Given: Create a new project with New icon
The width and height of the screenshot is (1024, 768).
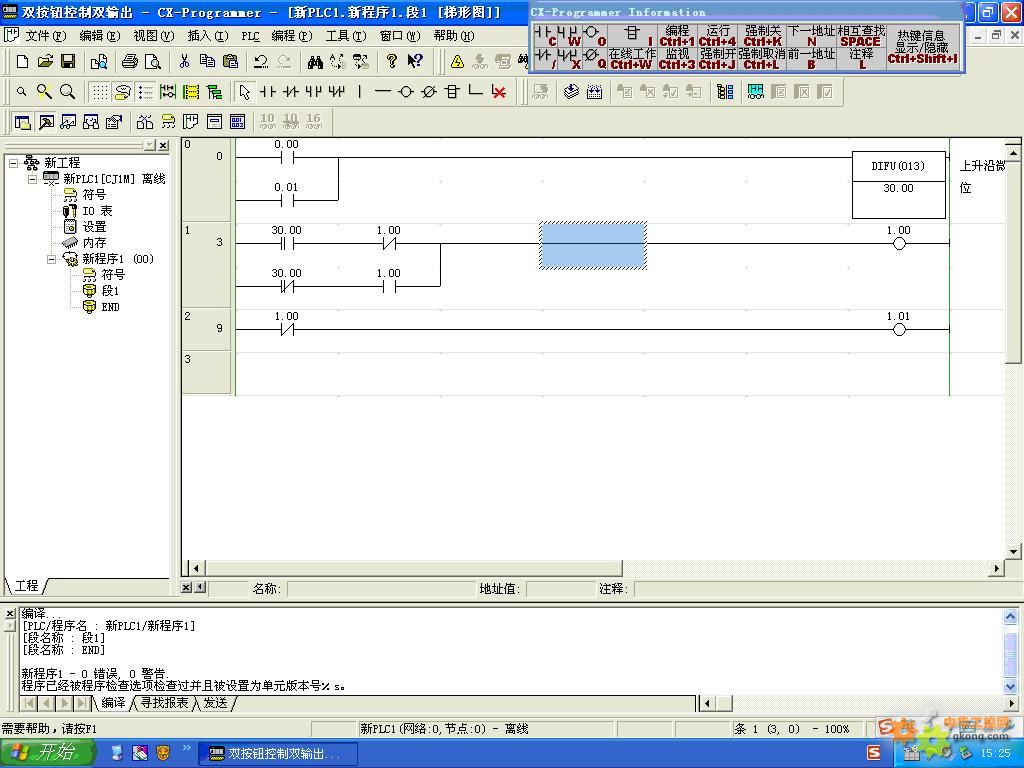Looking at the screenshot, I should coord(22,61).
